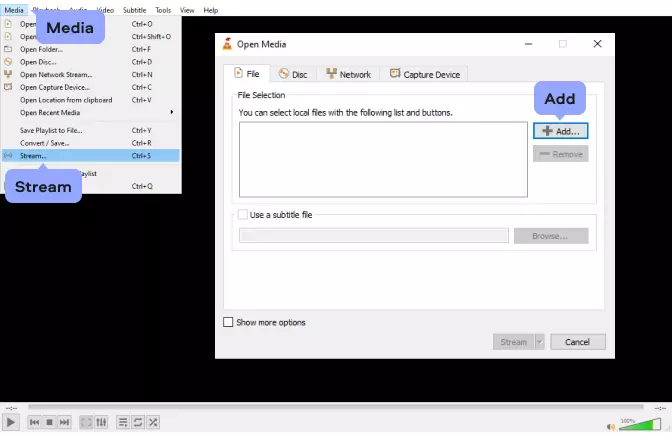Choose Save Playlist to File...
The height and width of the screenshot is (433, 672).
(91, 130)
